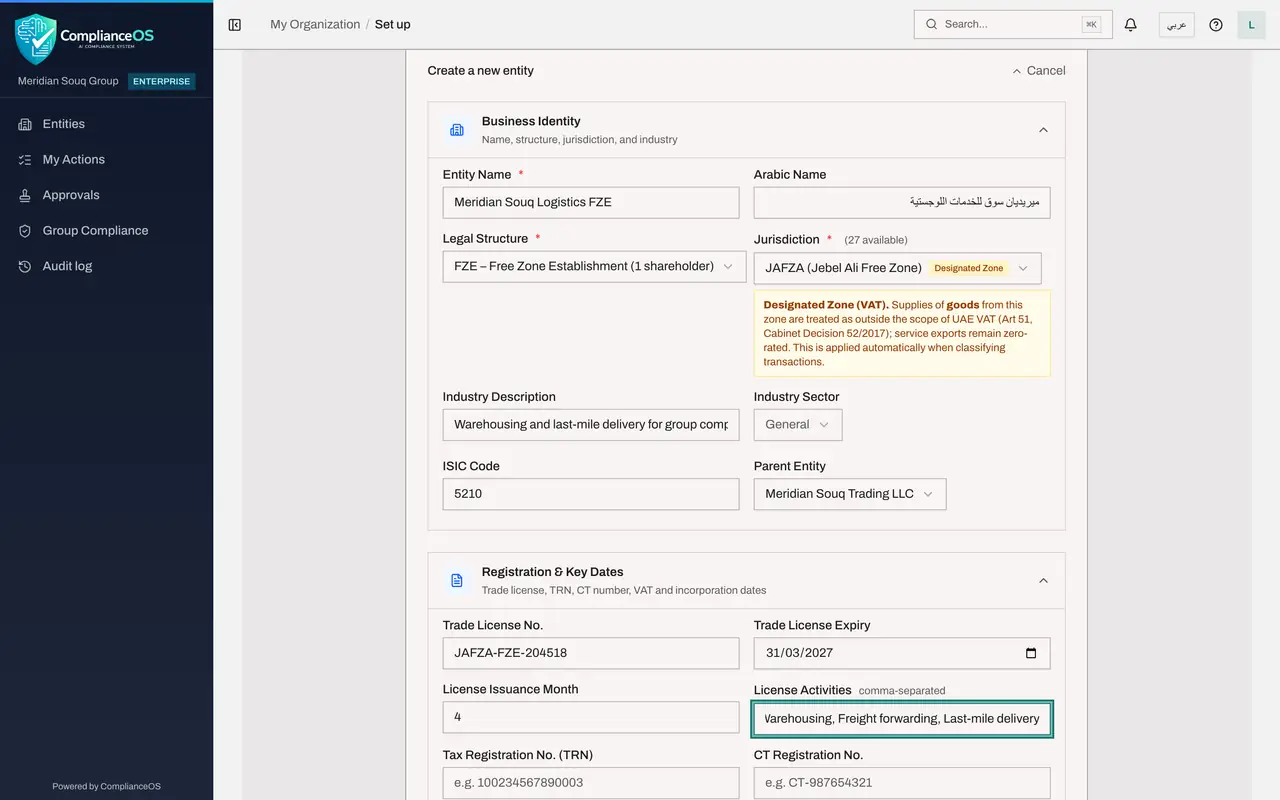Click the Business Identity building icon
This screenshot has height=800, width=1280.
tap(457, 130)
